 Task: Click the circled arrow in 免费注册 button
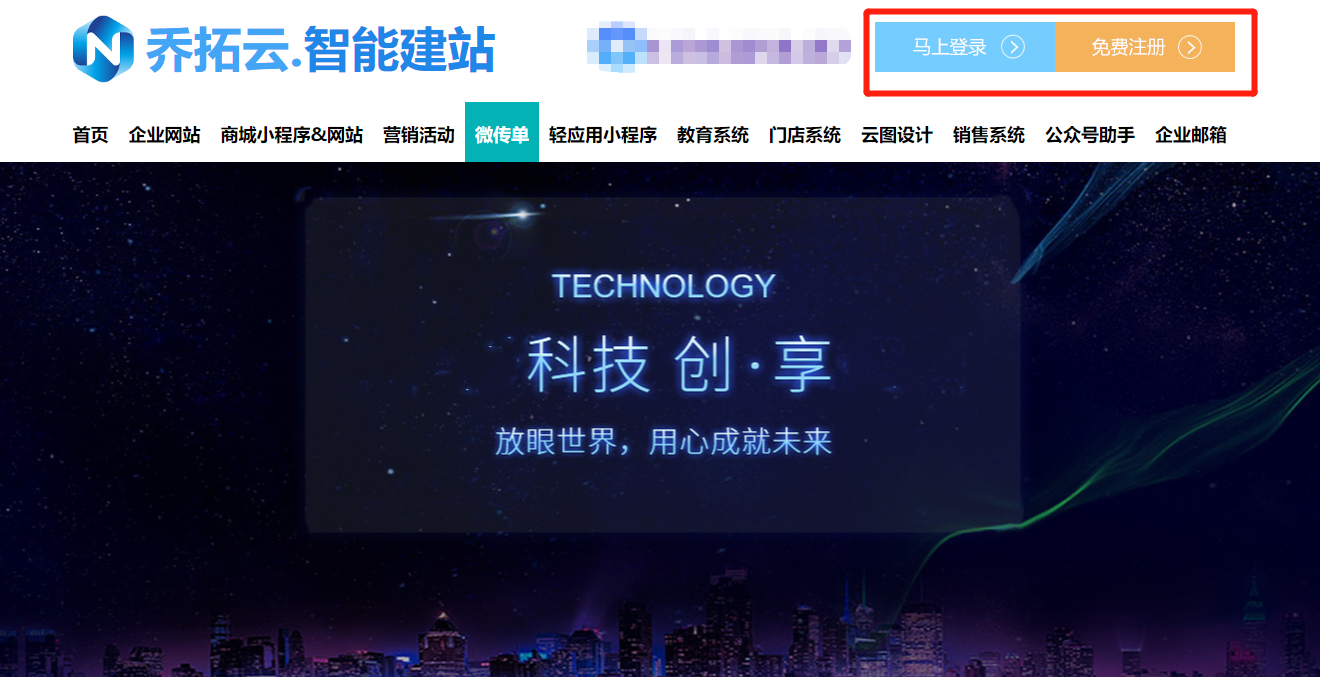(1189, 47)
